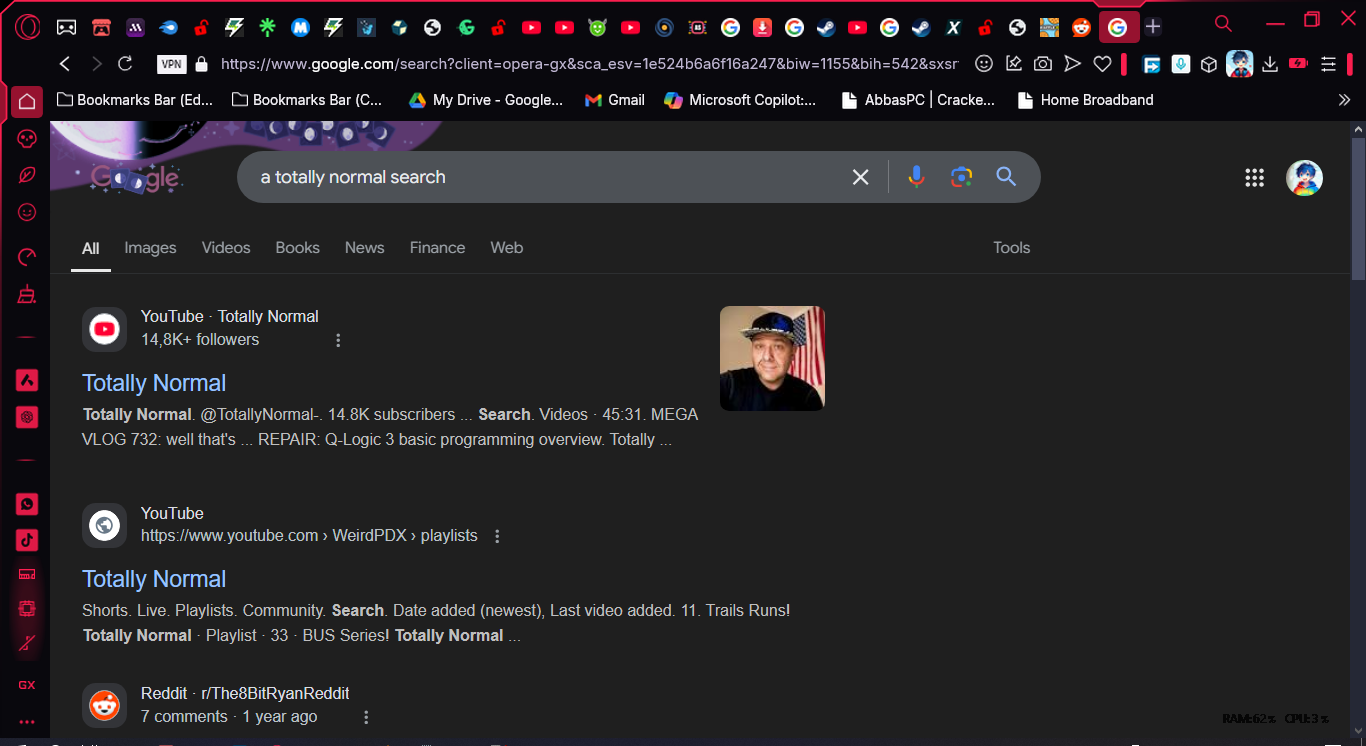Click the smiley emoji icon in address bar
Viewport: 1366px width, 746px height.
984,64
